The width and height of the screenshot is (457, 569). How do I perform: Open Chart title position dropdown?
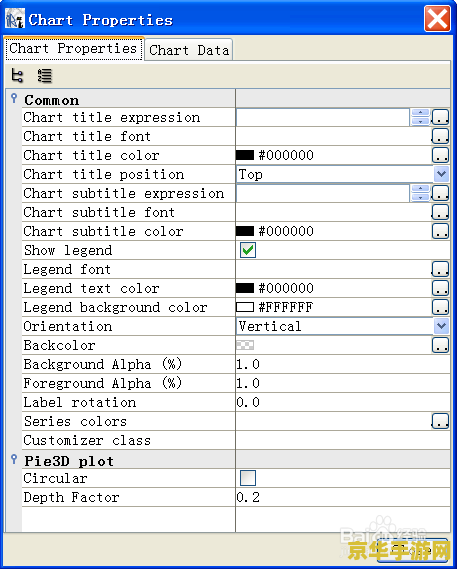[441, 174]
